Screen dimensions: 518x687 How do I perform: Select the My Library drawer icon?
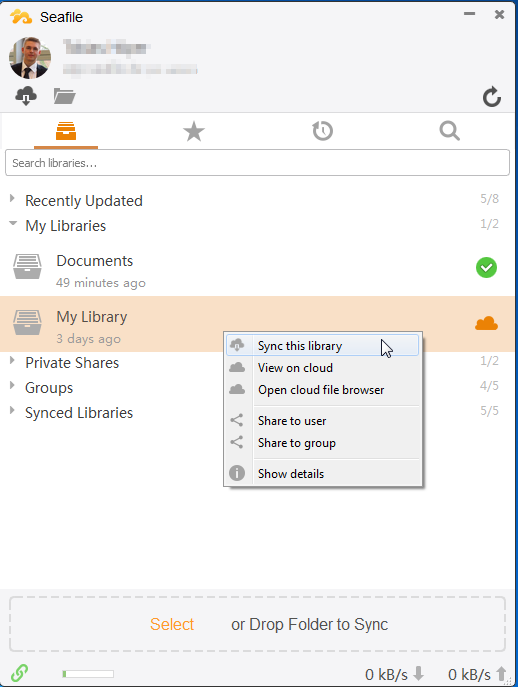click(x=27, y=322)
